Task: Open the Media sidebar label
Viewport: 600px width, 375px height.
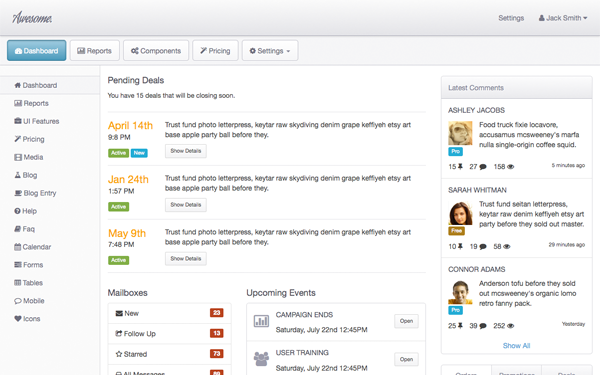Action: pyautogui.click(x=33, y=157)
